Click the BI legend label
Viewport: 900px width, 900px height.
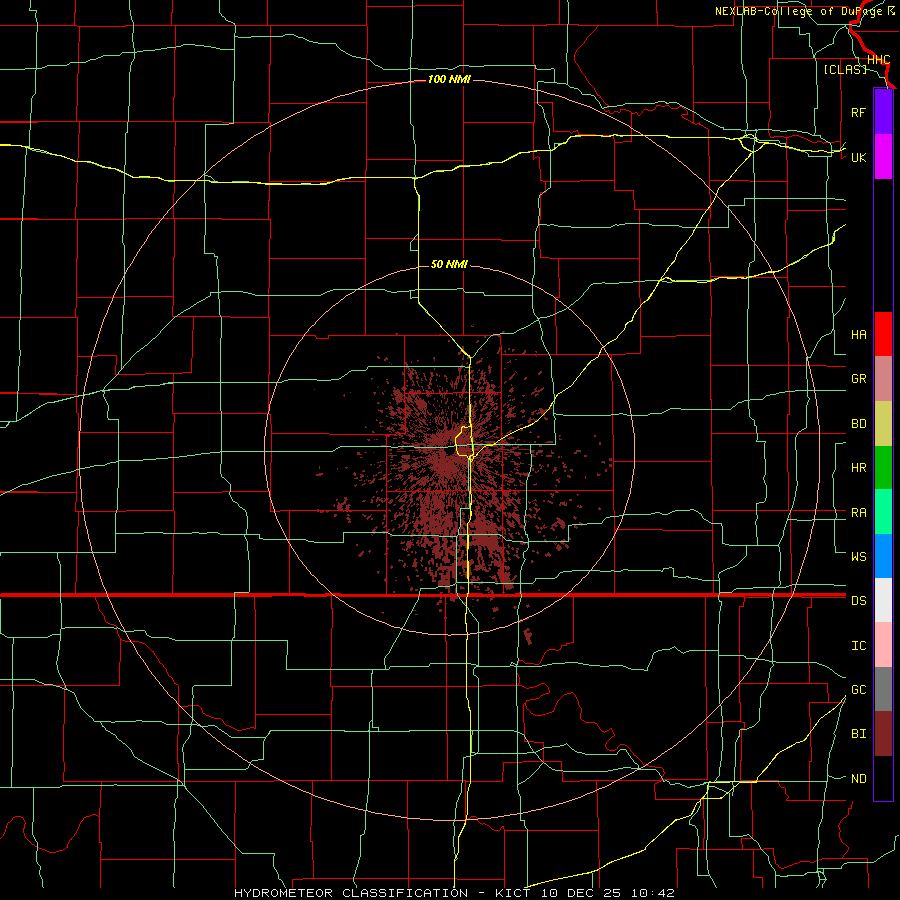858,734
